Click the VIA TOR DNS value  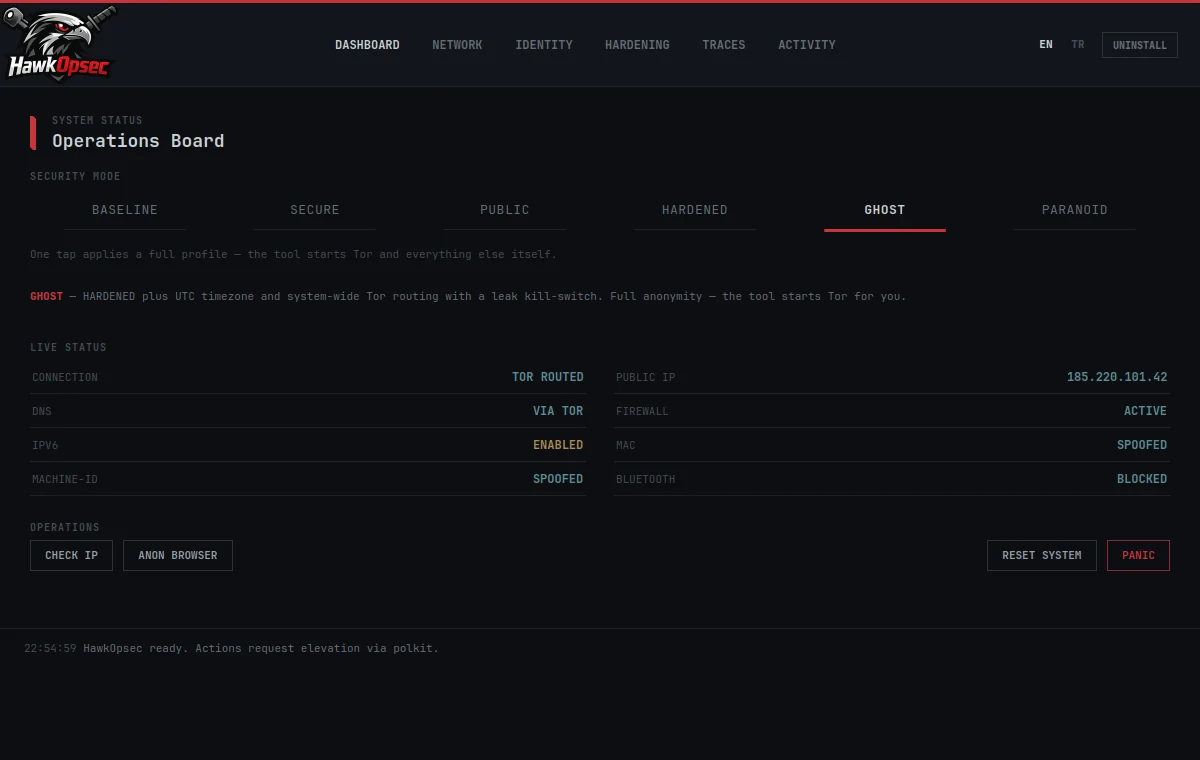558,411
